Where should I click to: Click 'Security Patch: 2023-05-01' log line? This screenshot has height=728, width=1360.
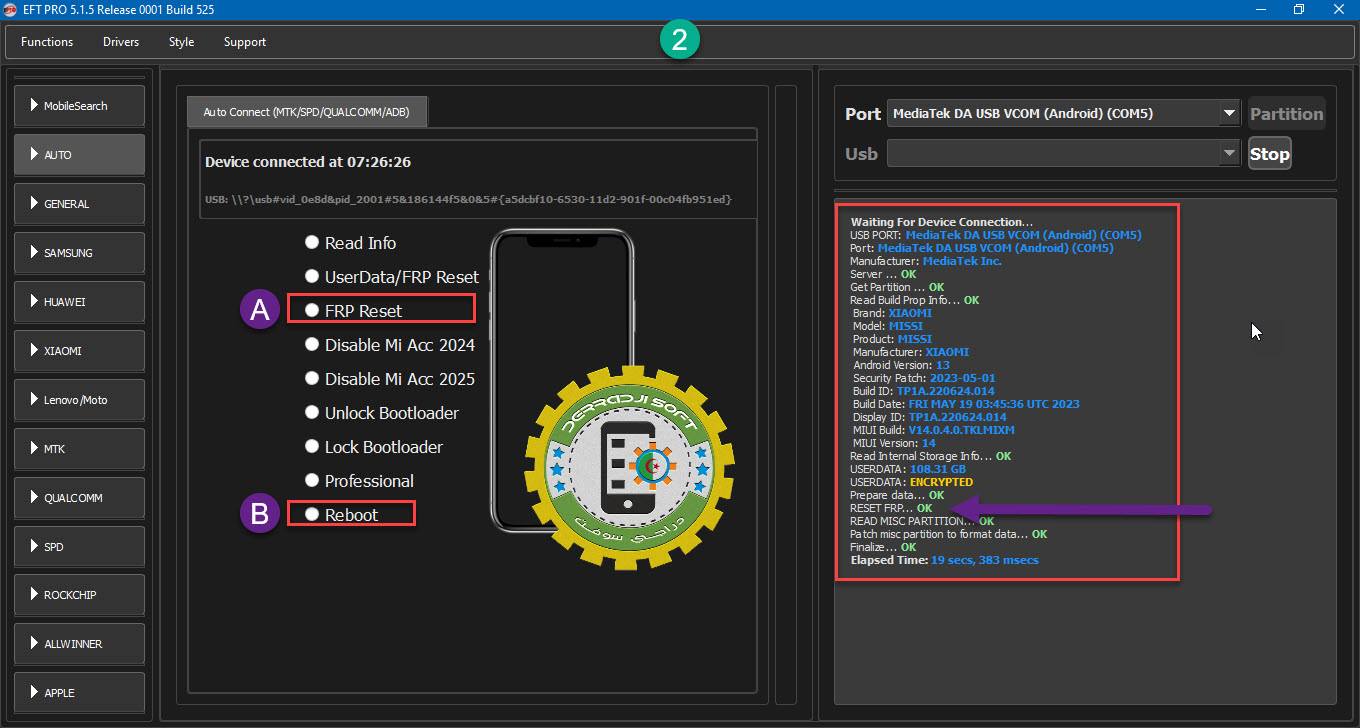tap(924, 378)
